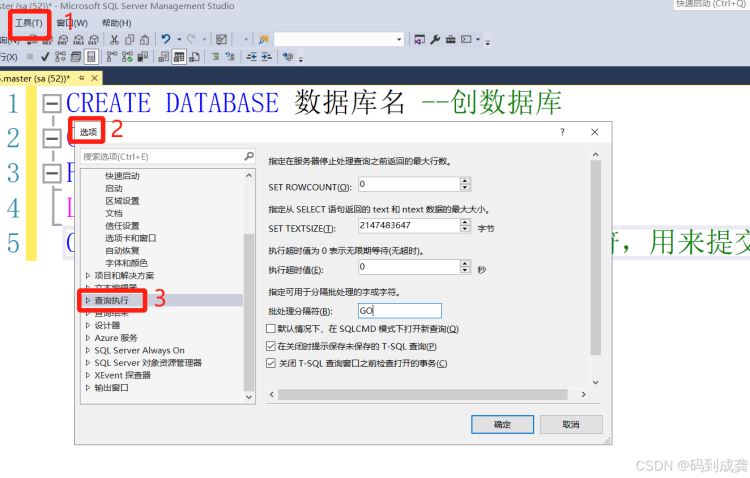This screenshot has height=478, width=750.
Task: Select 输出窗口 in options tree
Action: point(111,388)
